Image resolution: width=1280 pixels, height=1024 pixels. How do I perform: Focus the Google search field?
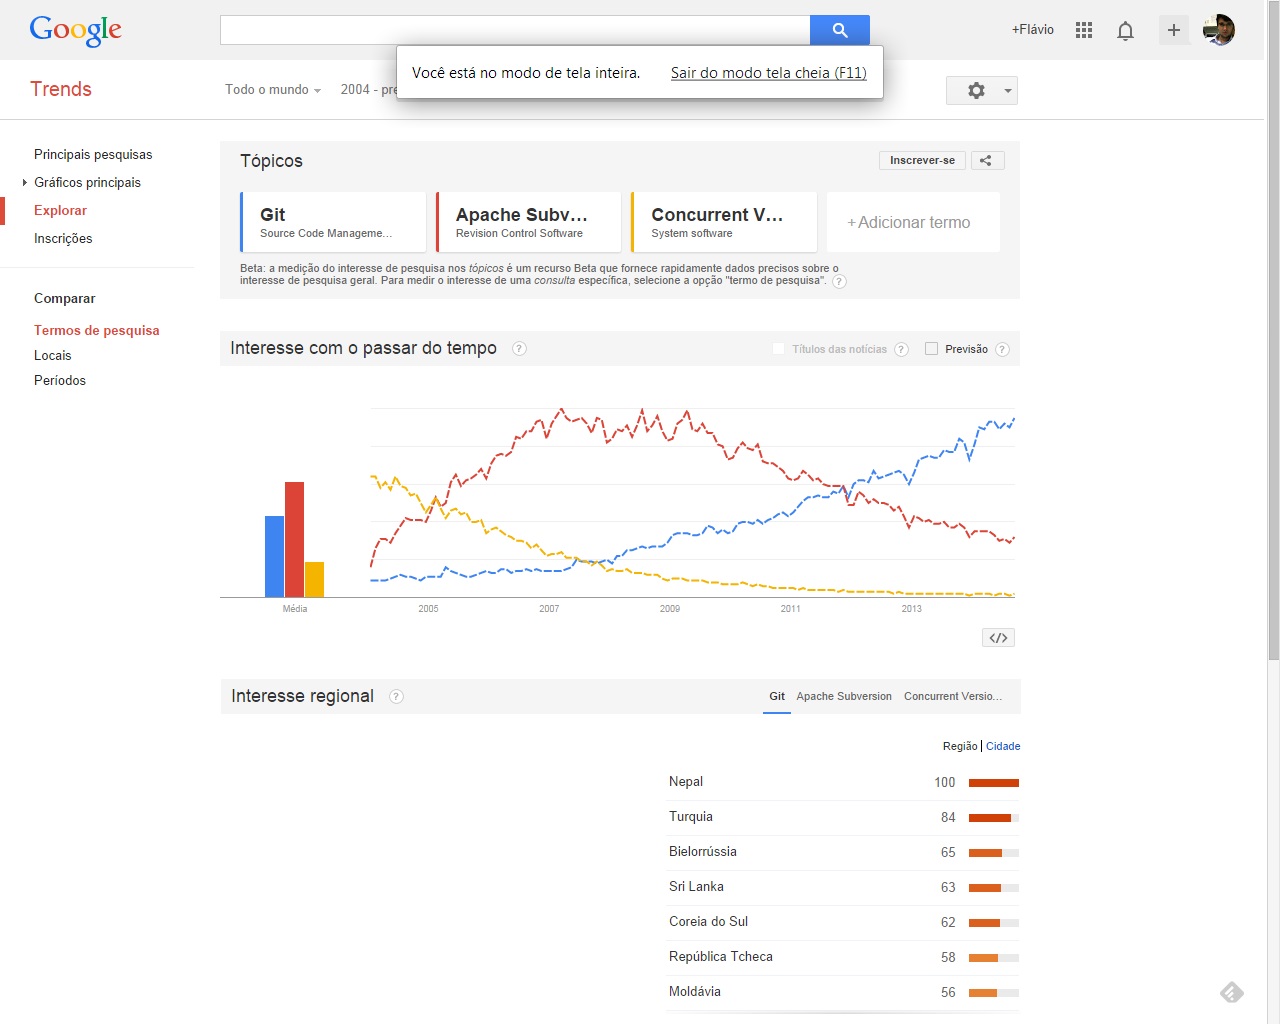(515, 30)
